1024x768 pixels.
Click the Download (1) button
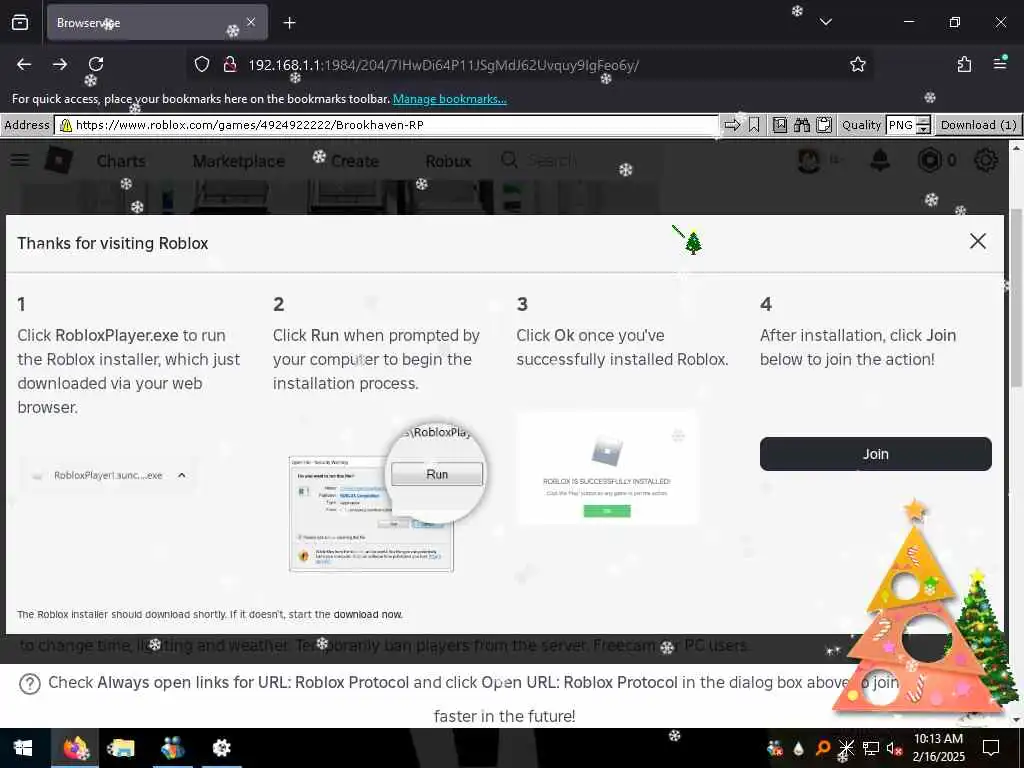(978, 125)
